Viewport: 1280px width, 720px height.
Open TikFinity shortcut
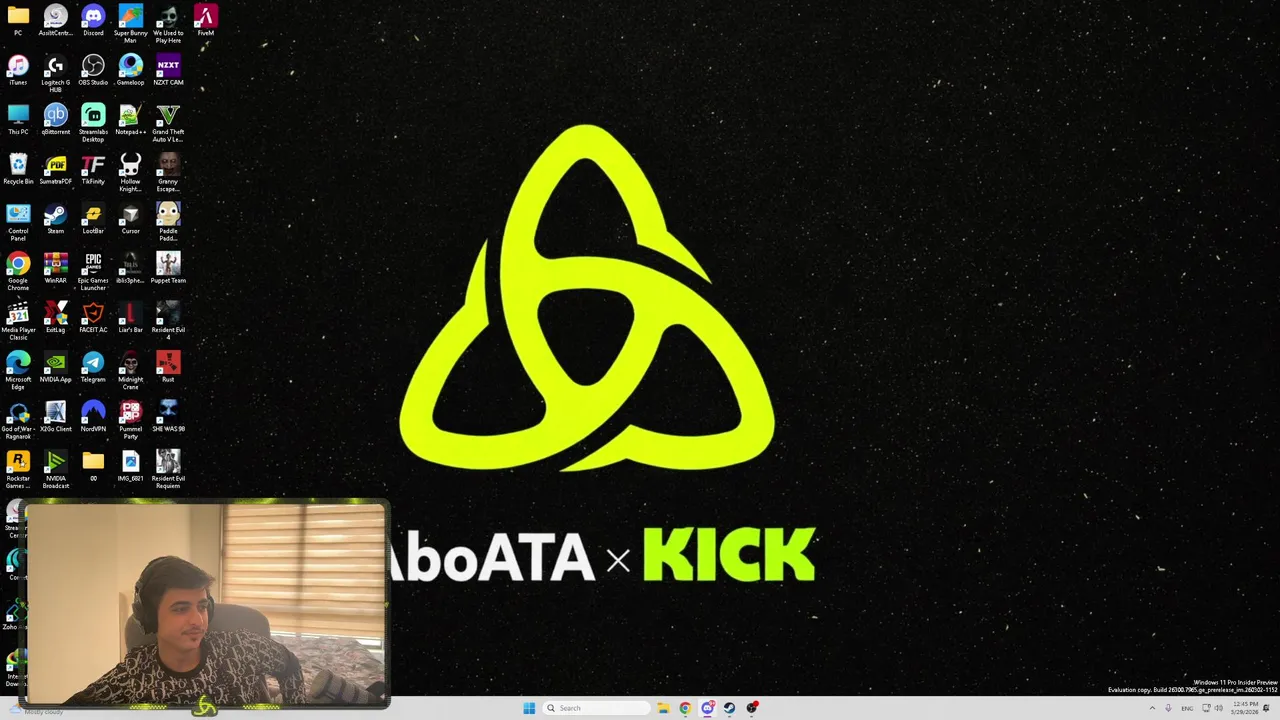click(93, 169)
